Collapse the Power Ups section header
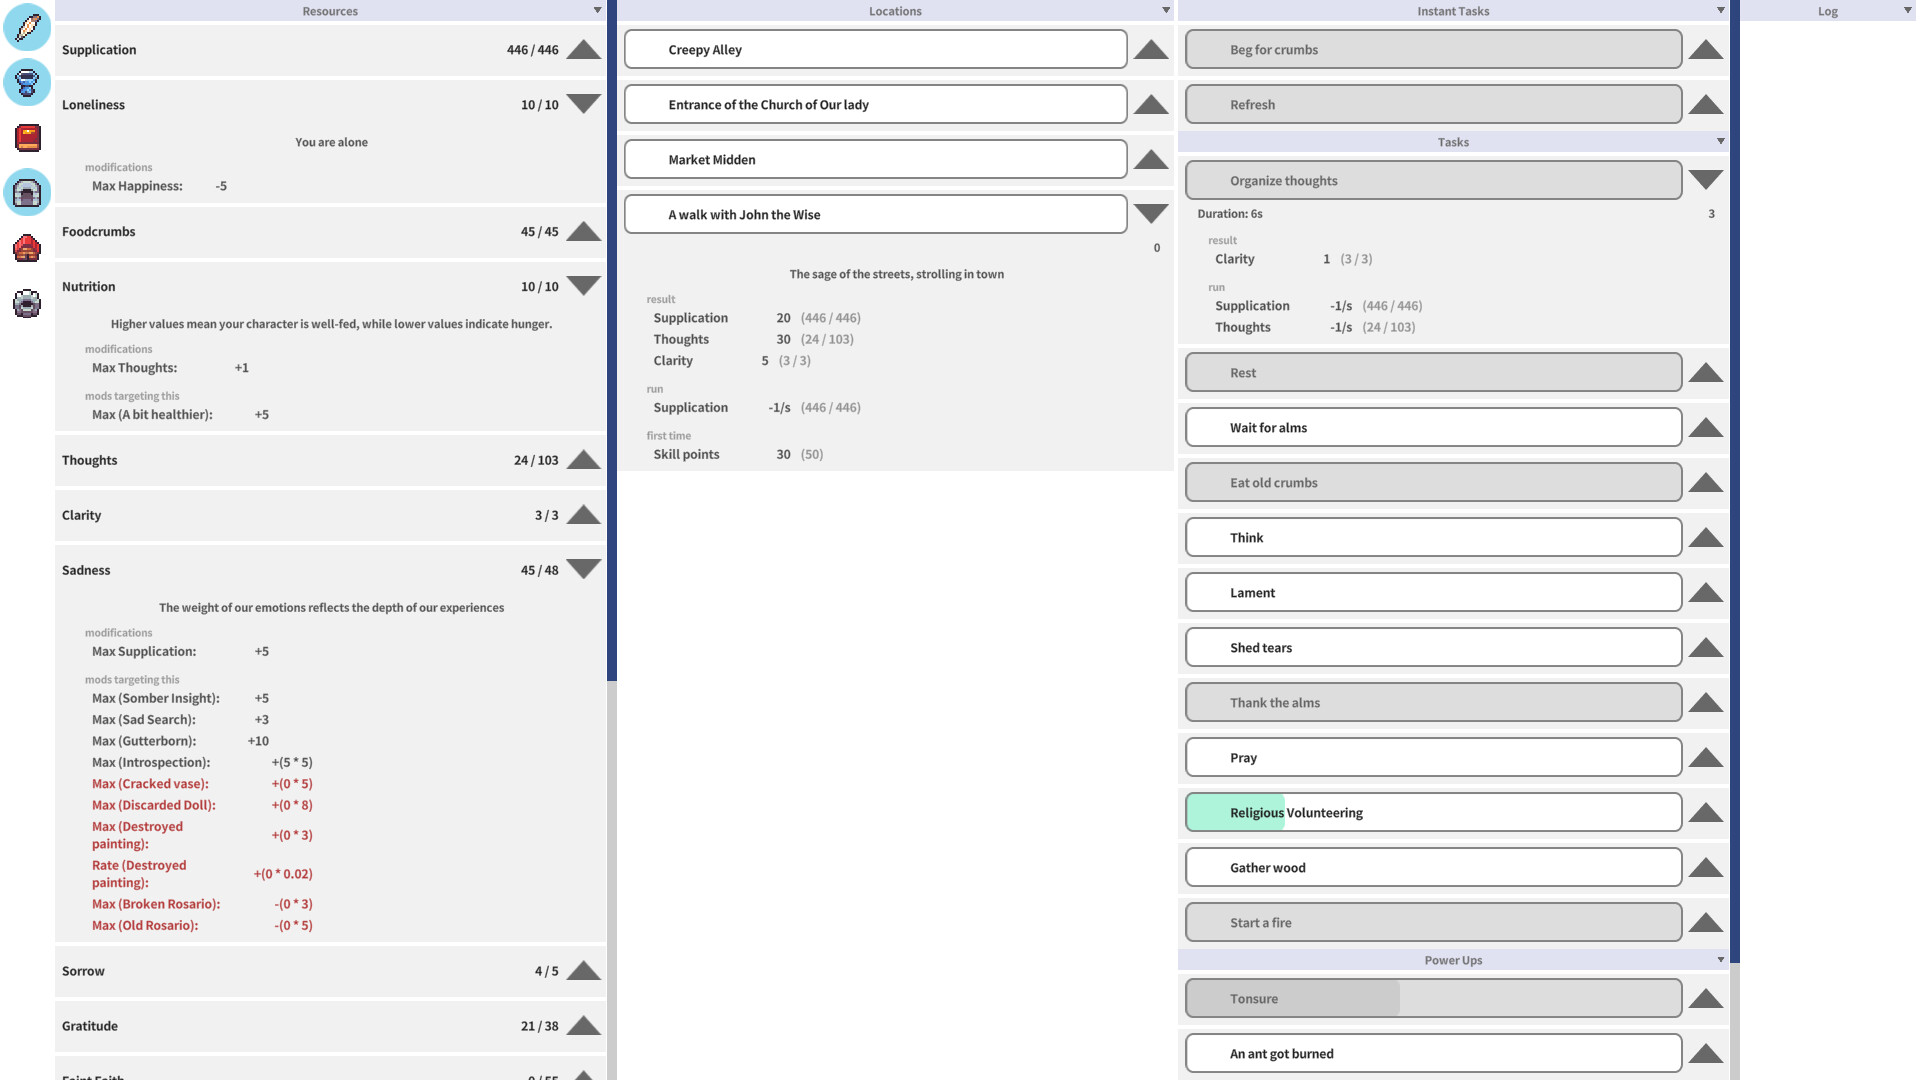This screenshot has width=1920, height=1080. tap(1721, 959)
